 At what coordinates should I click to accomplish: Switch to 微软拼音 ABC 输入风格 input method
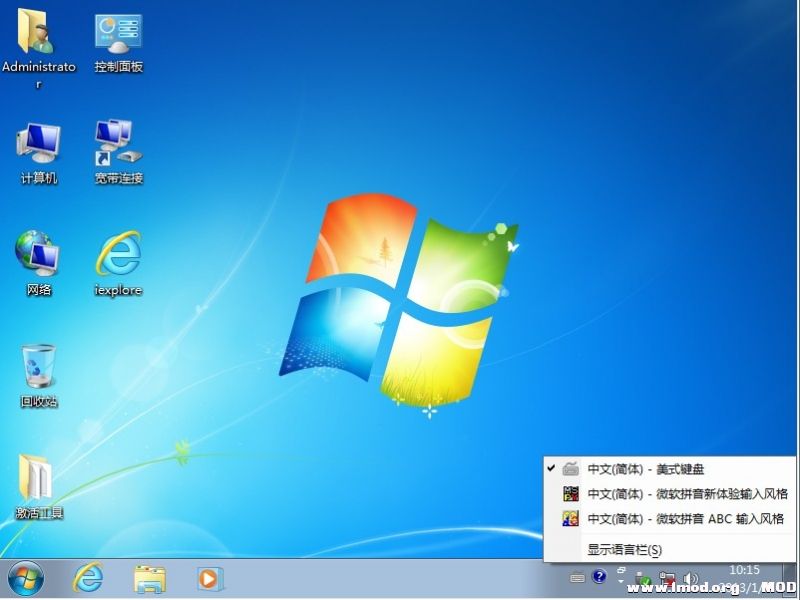tap(686, 519)
